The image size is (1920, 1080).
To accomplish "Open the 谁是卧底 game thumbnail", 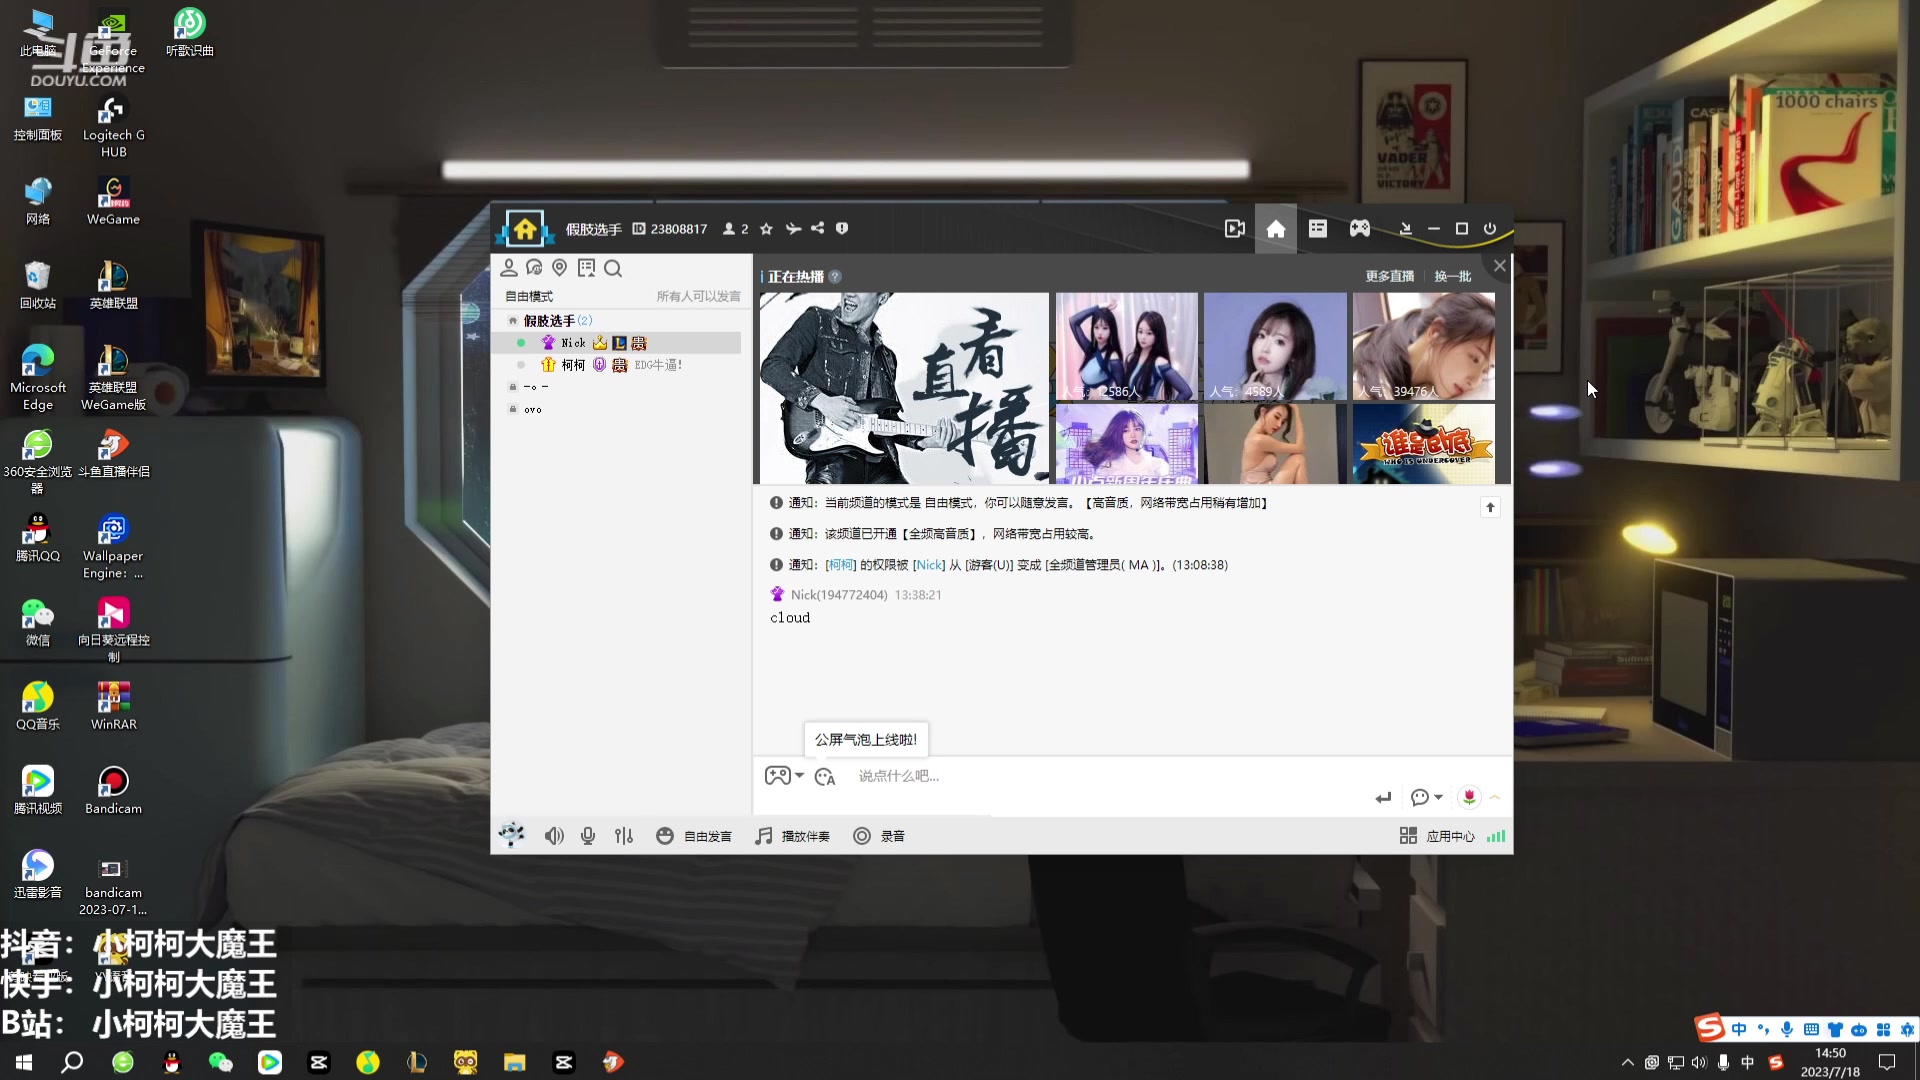I will point(1424,444).
